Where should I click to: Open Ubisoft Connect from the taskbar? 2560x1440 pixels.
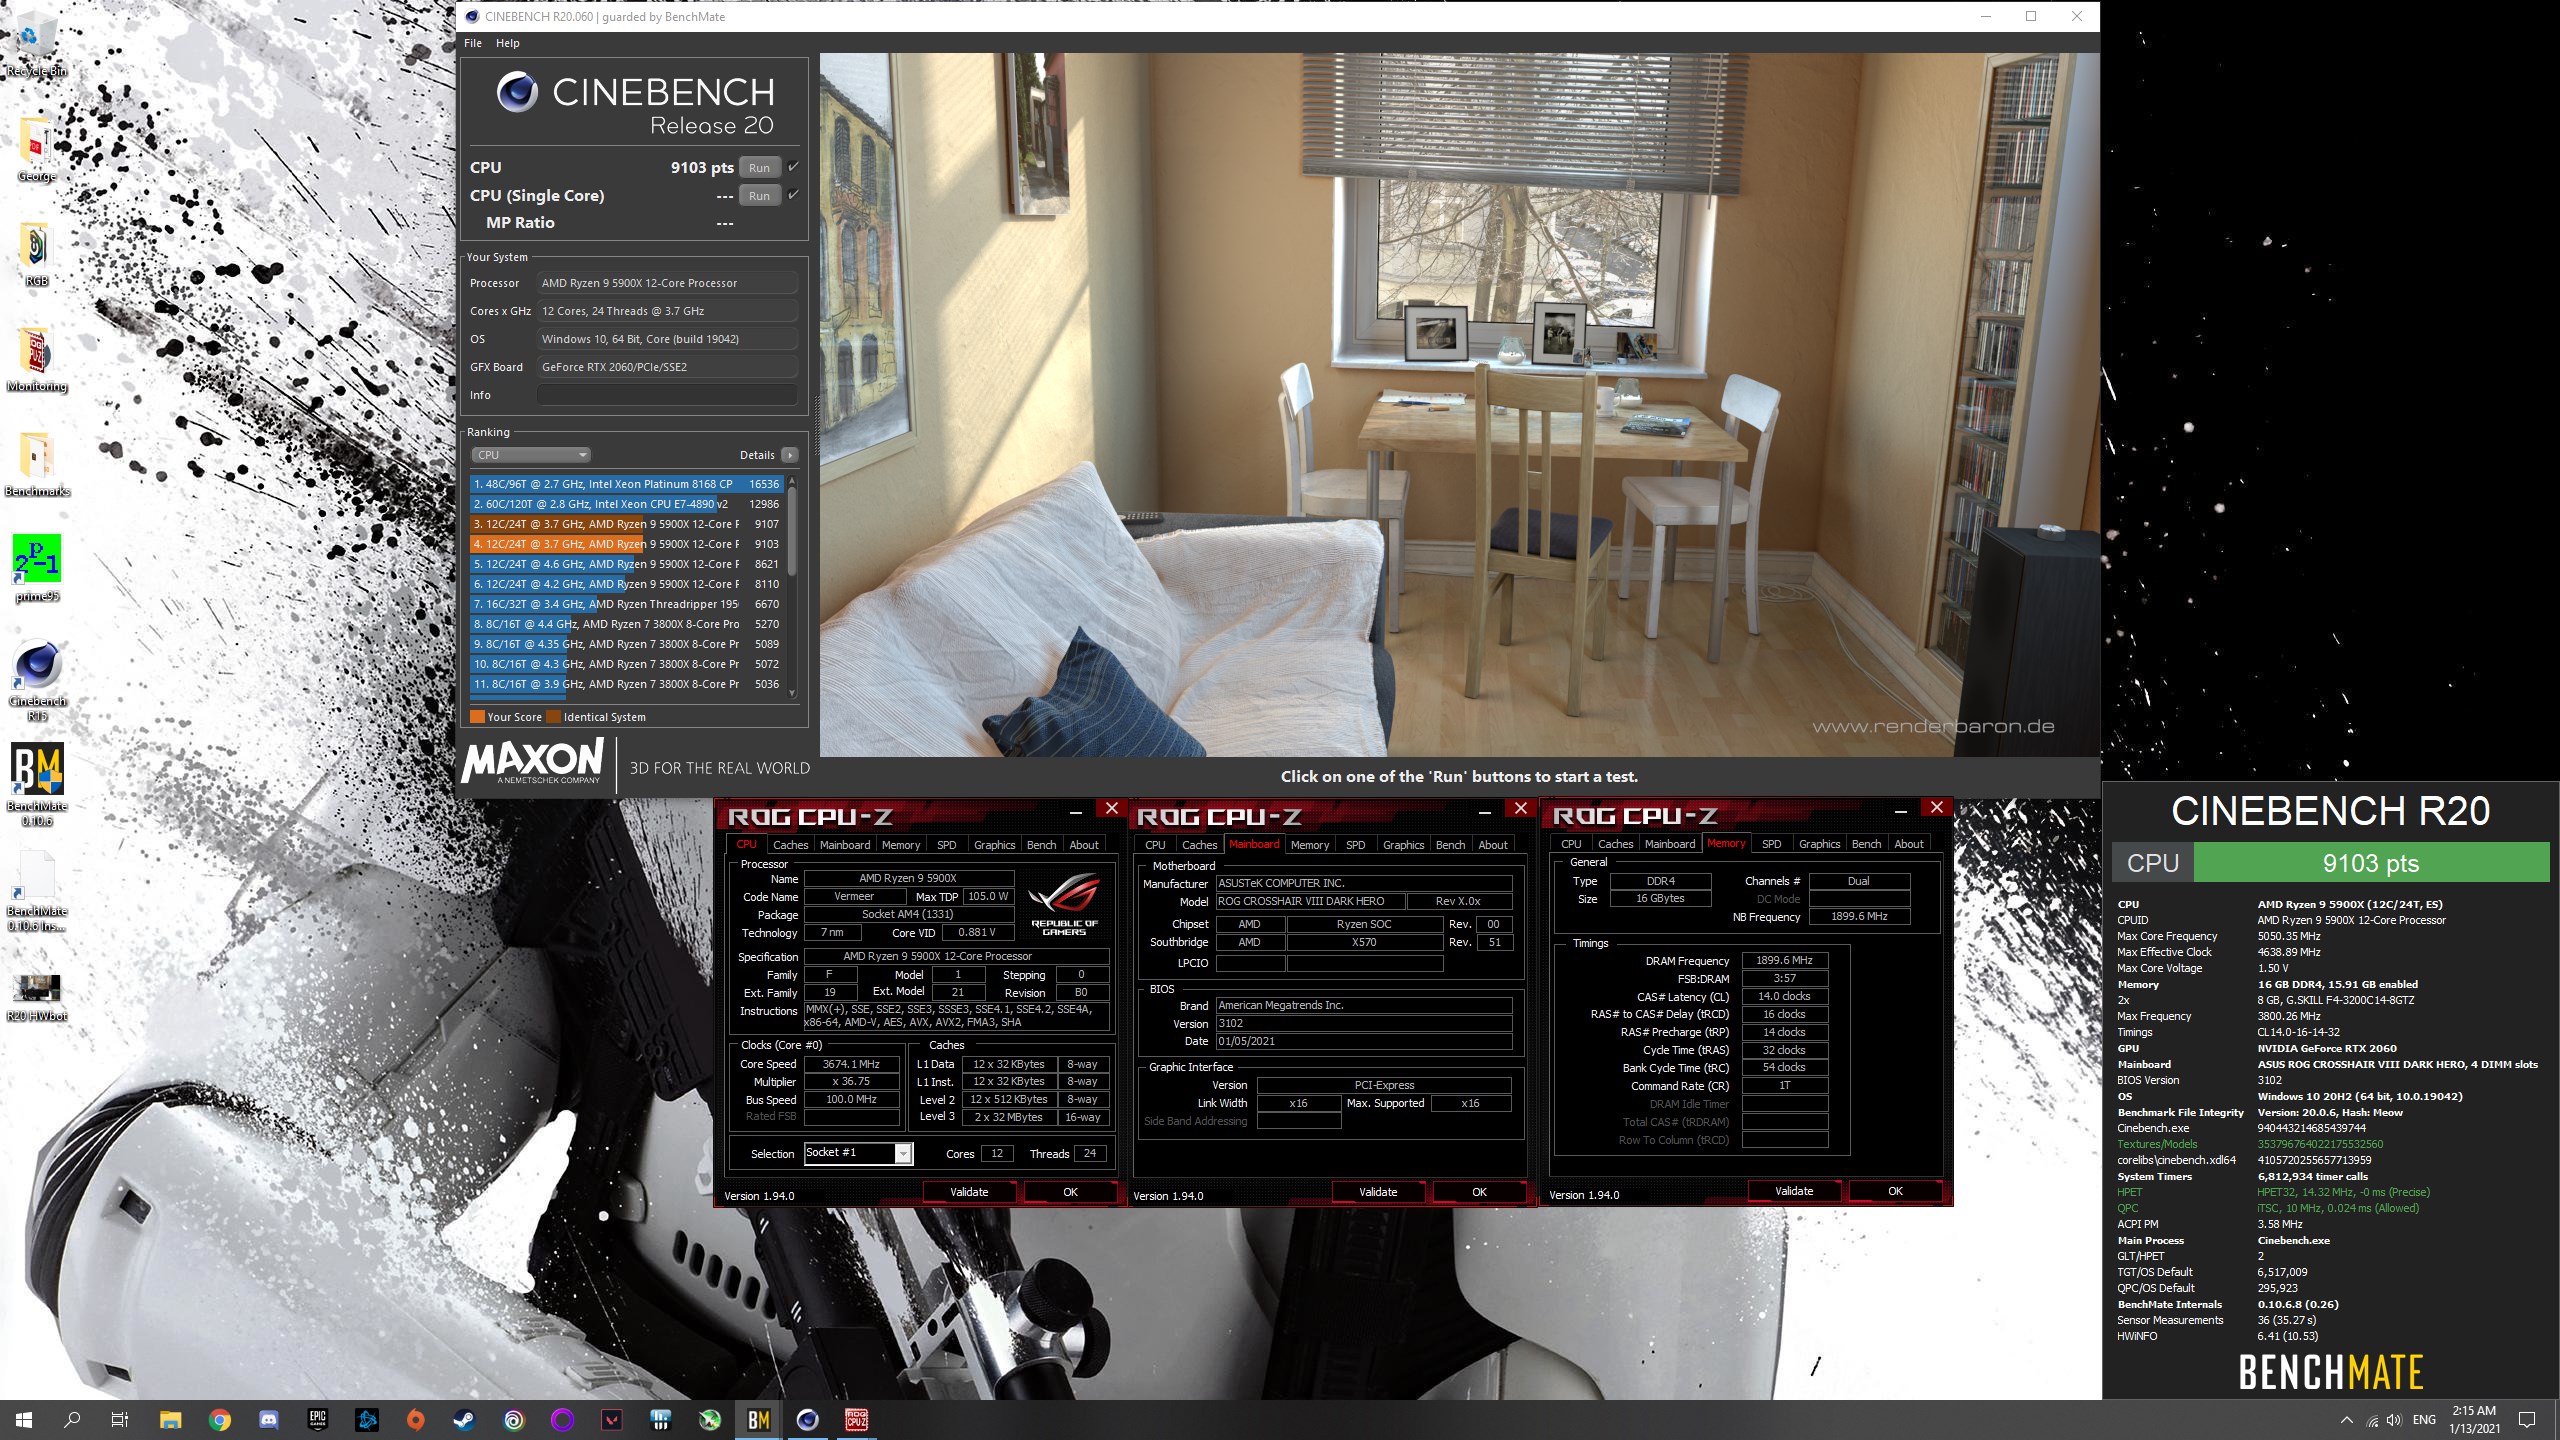pyautogui.click(x=514, y=1420)
